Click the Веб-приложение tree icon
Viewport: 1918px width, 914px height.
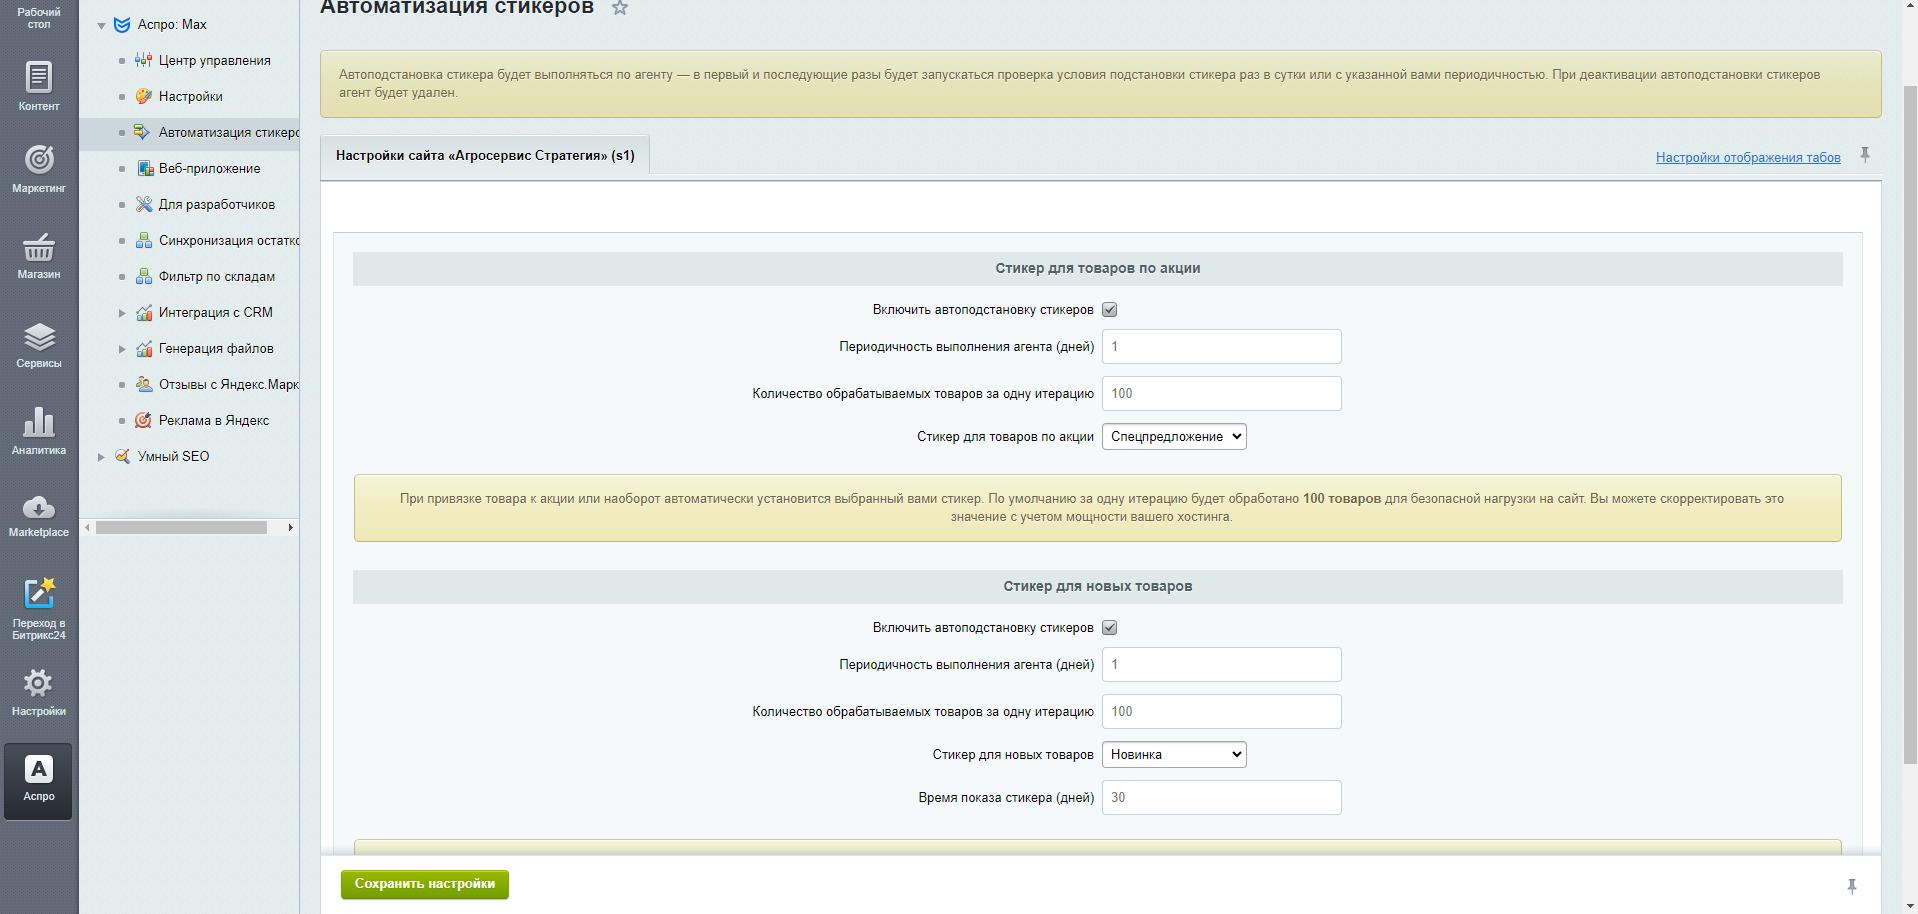(x=145, y=168)
